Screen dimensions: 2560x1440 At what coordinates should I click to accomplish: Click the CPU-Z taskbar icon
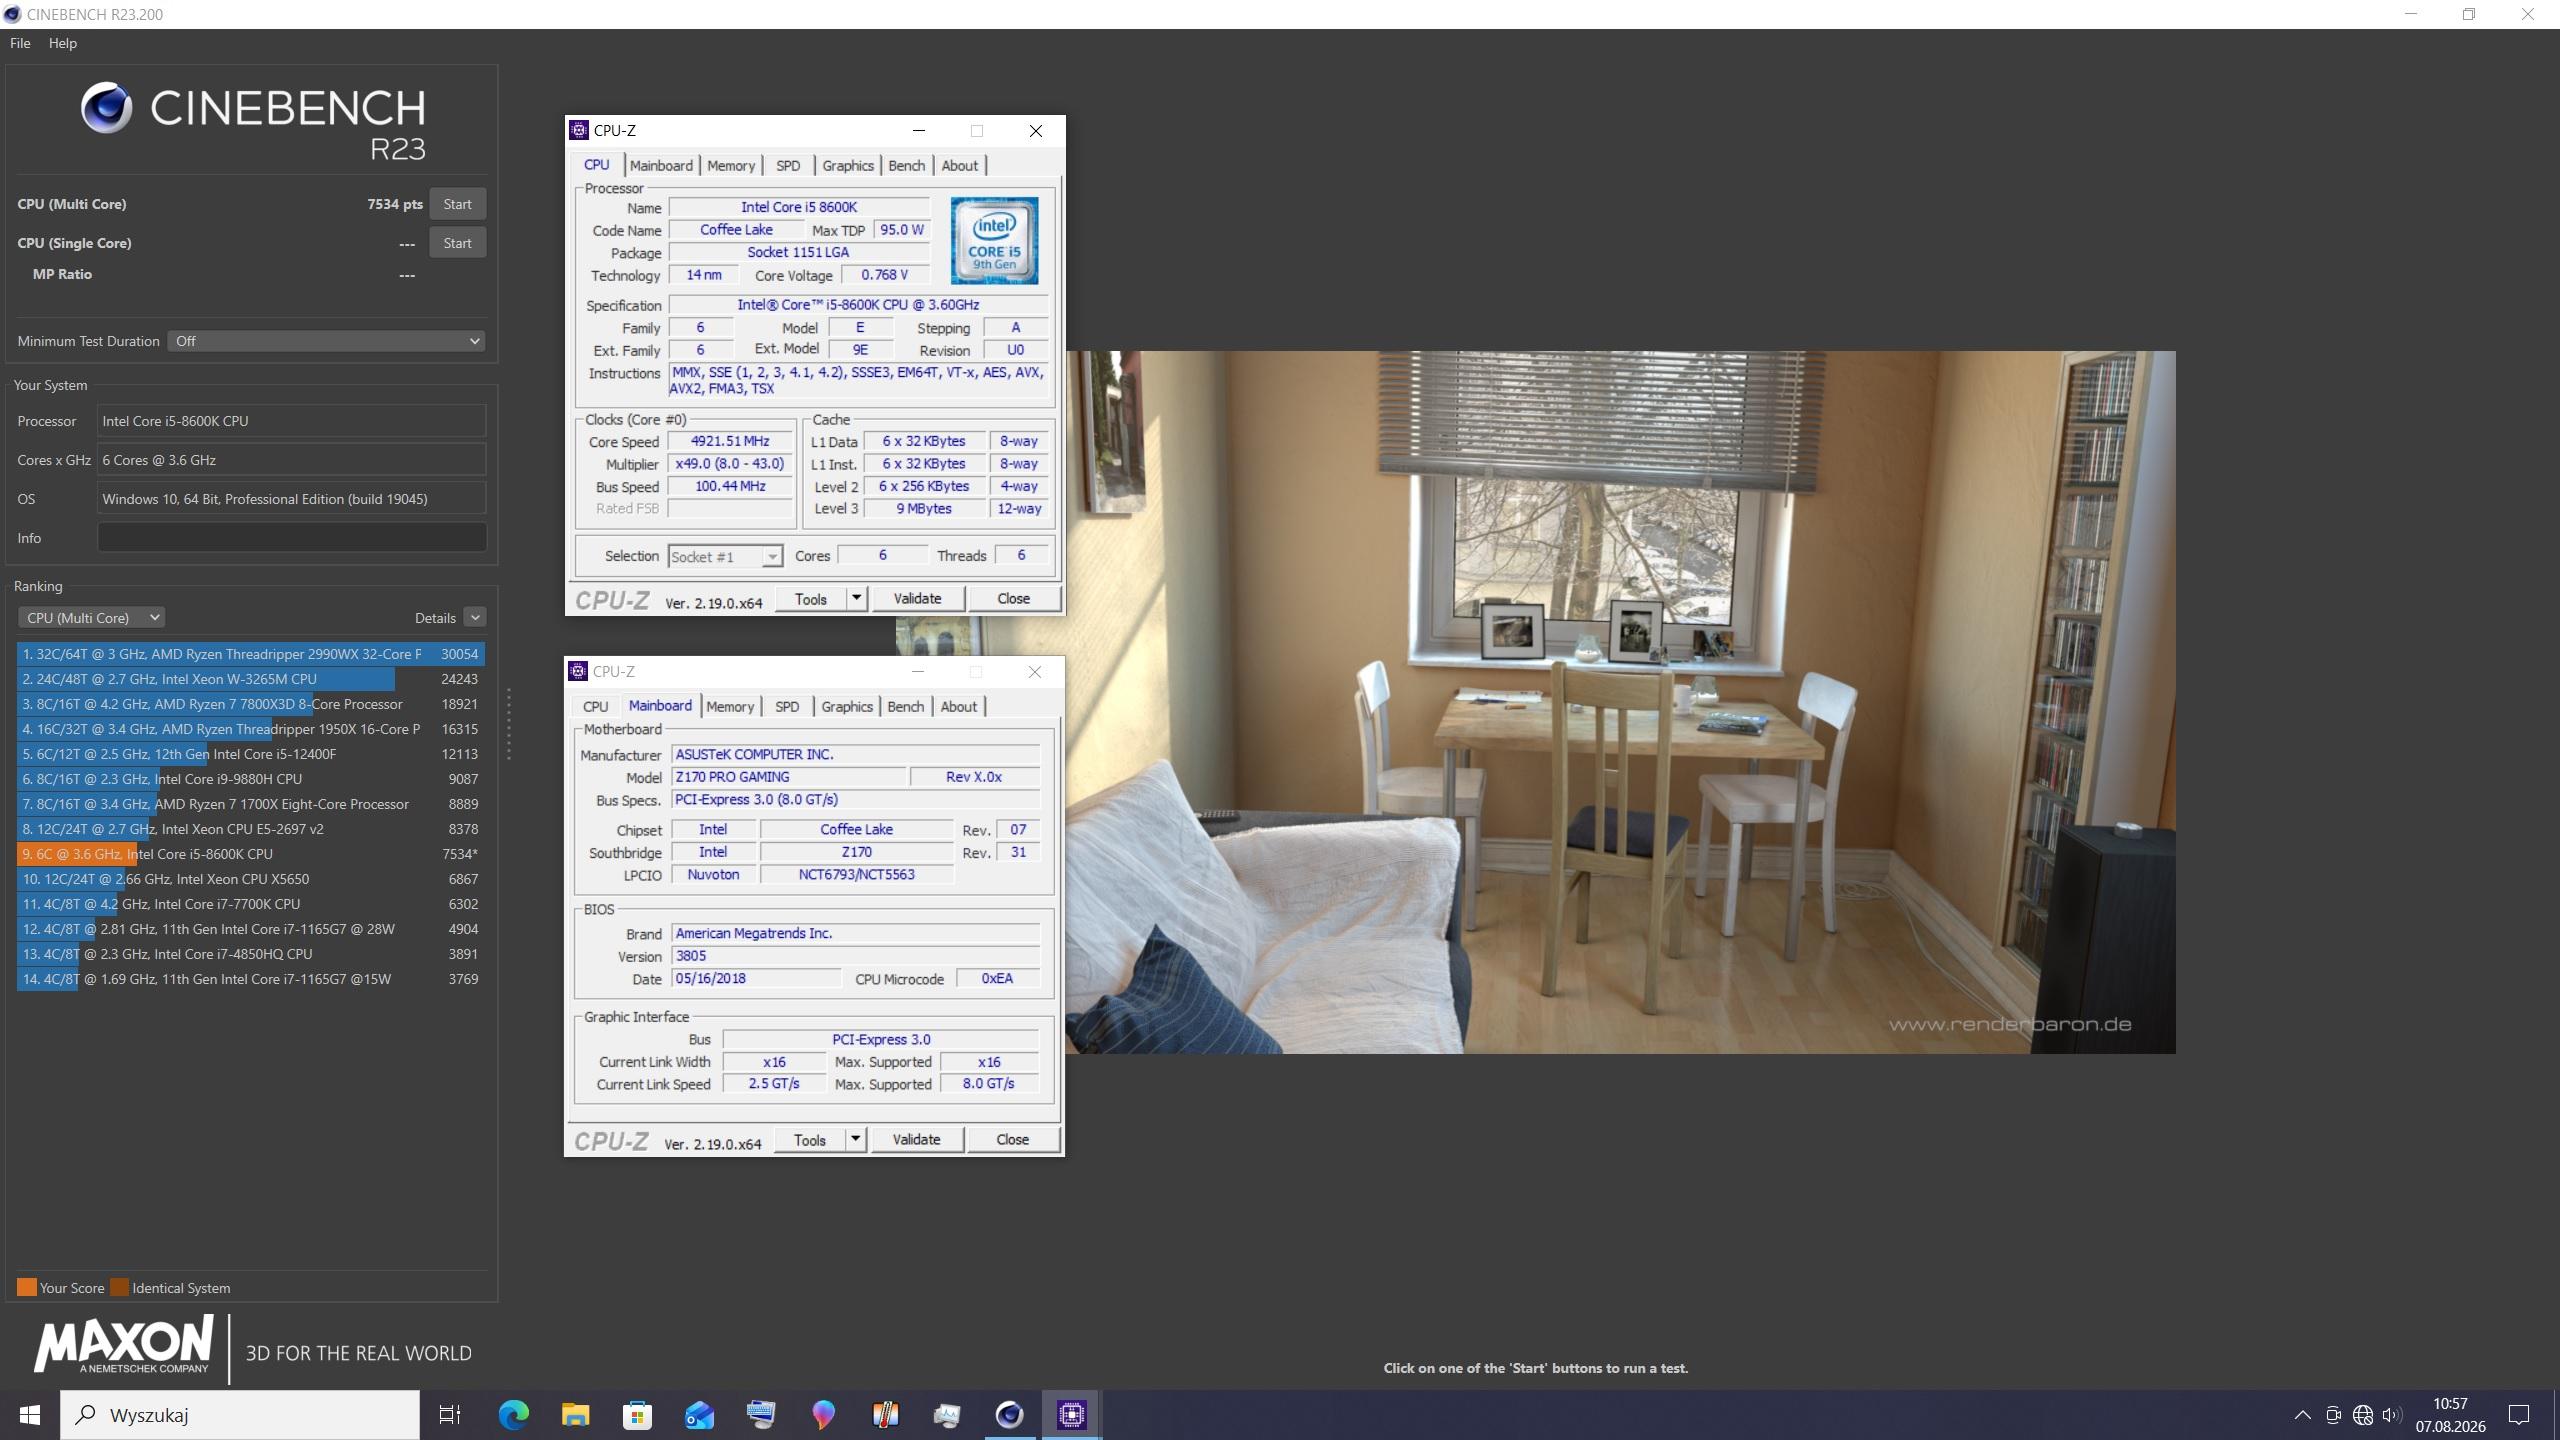(x=1071, y=1415)
